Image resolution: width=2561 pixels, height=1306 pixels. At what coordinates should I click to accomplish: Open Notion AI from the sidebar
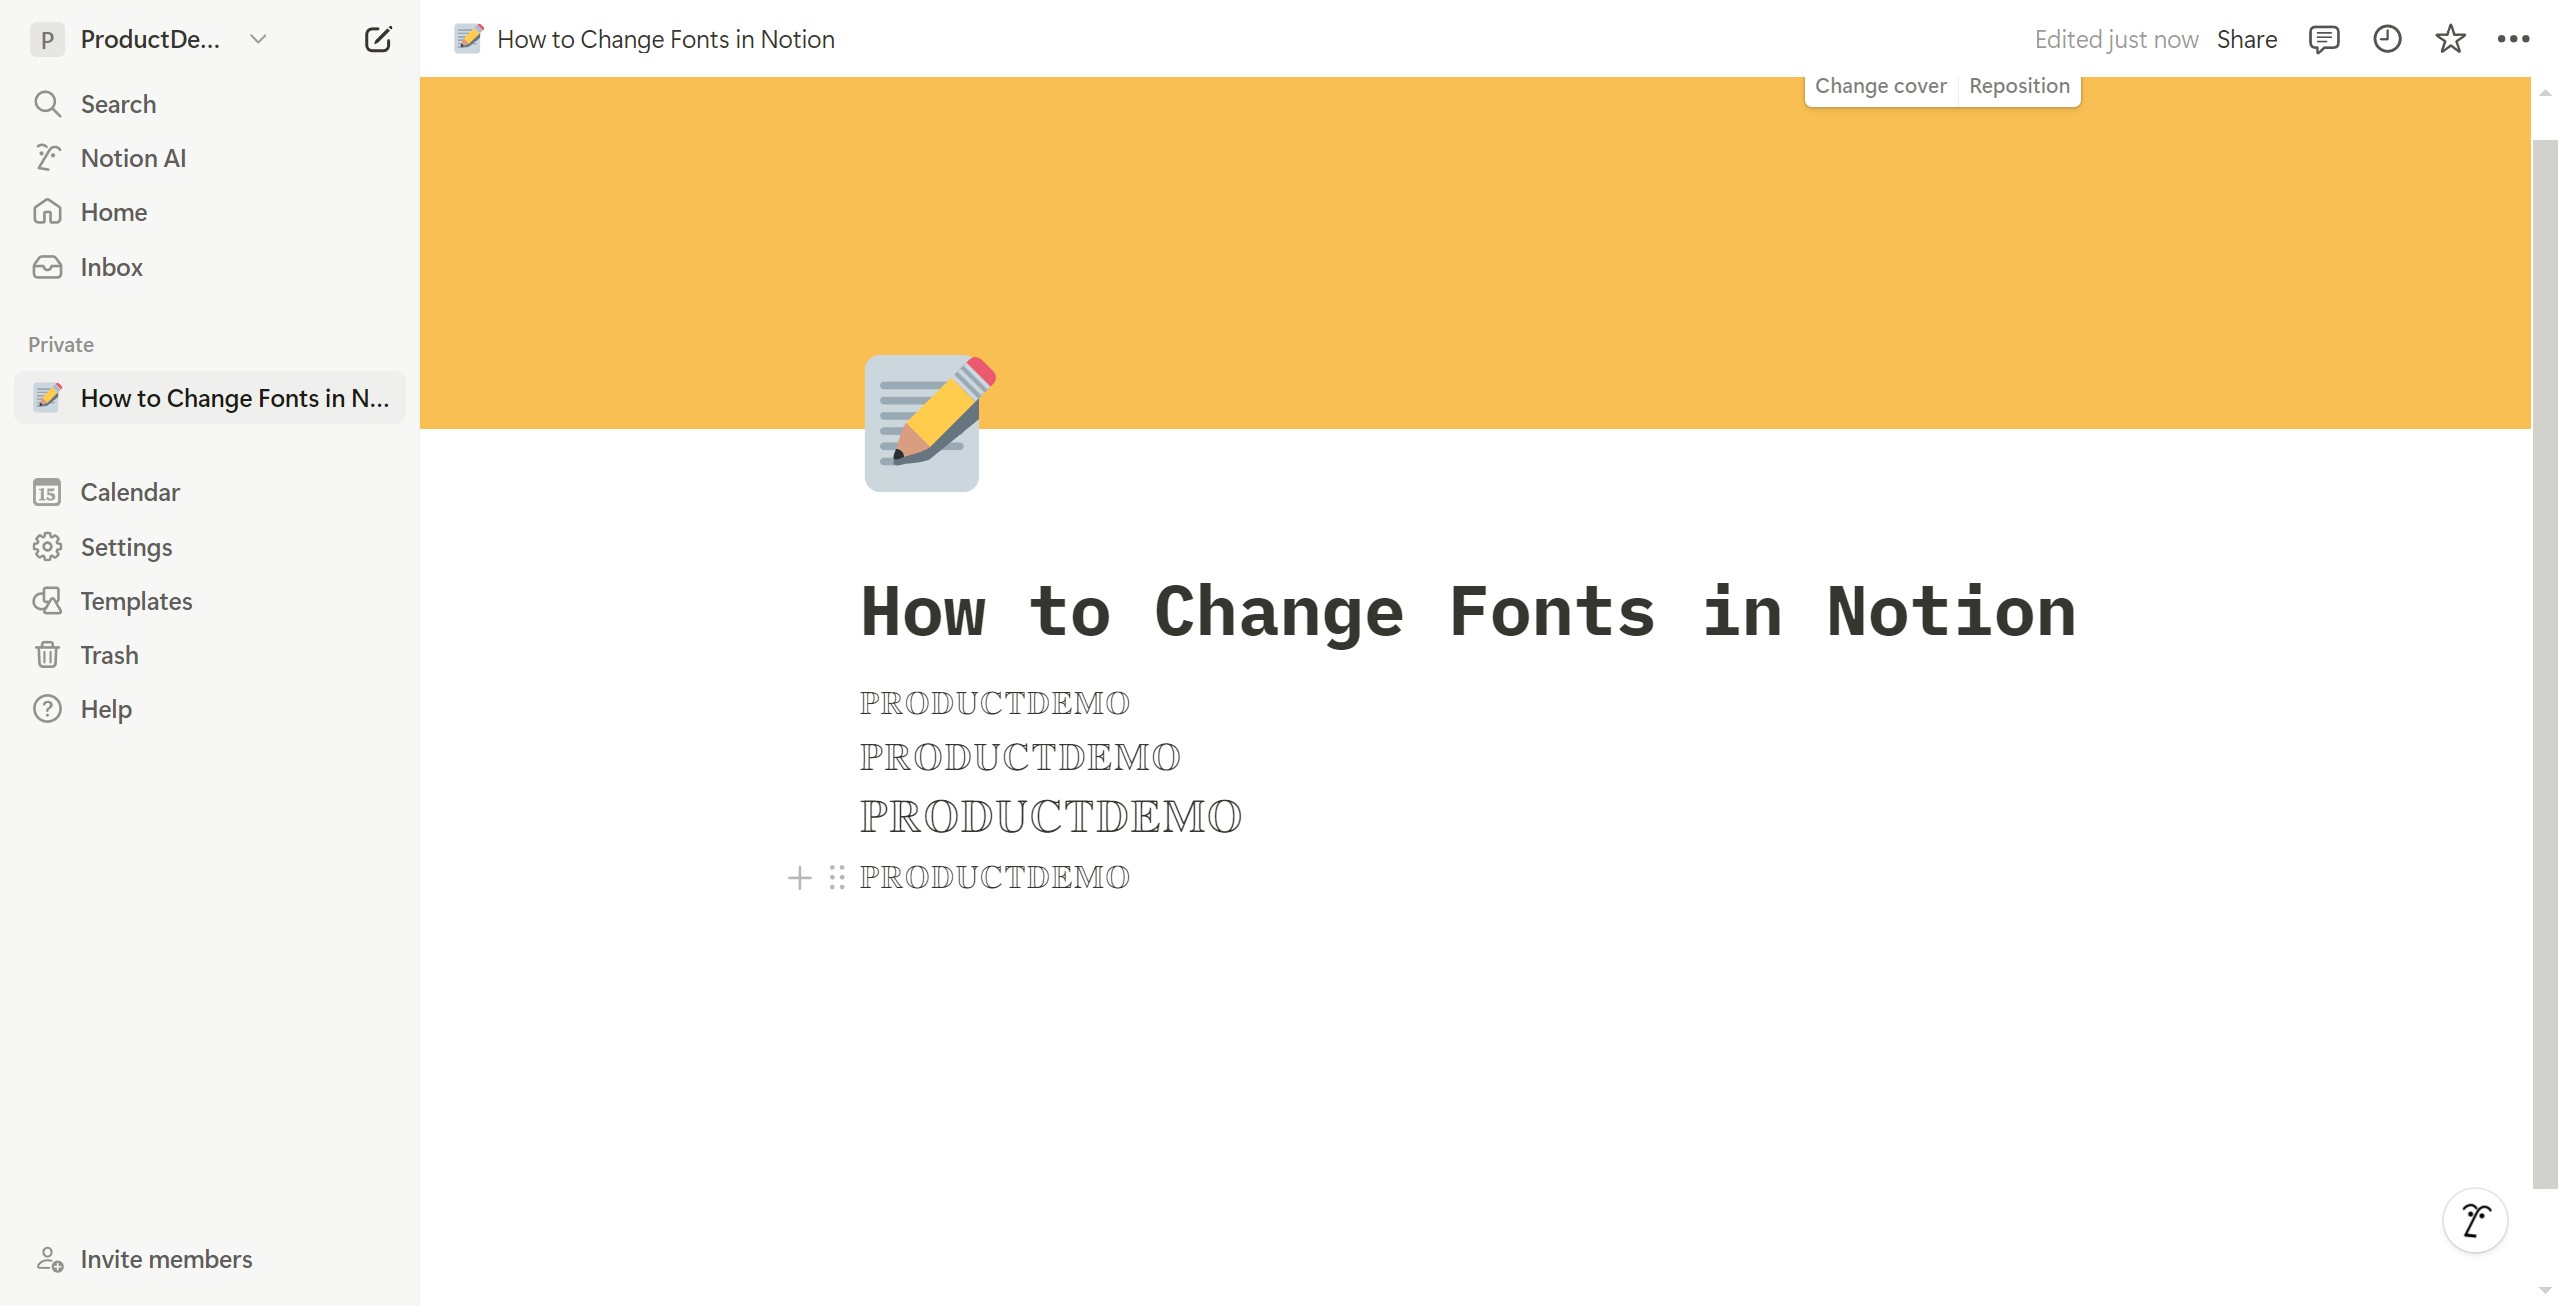click(210, 158)
